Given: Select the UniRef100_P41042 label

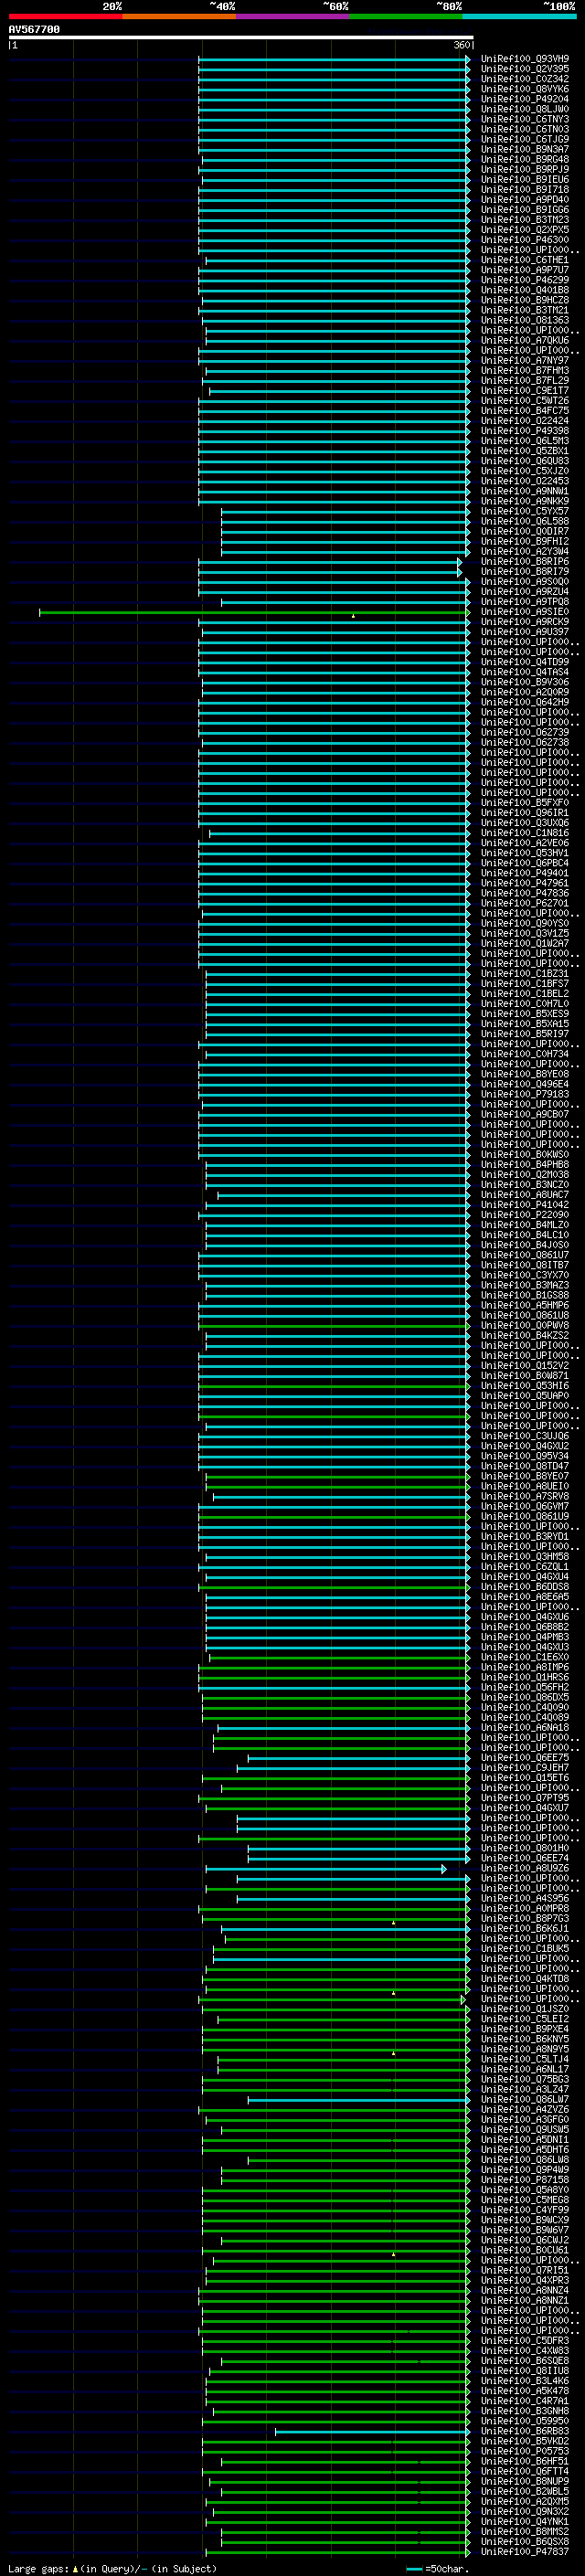Looking at the screenshot, I should 525,1205.
